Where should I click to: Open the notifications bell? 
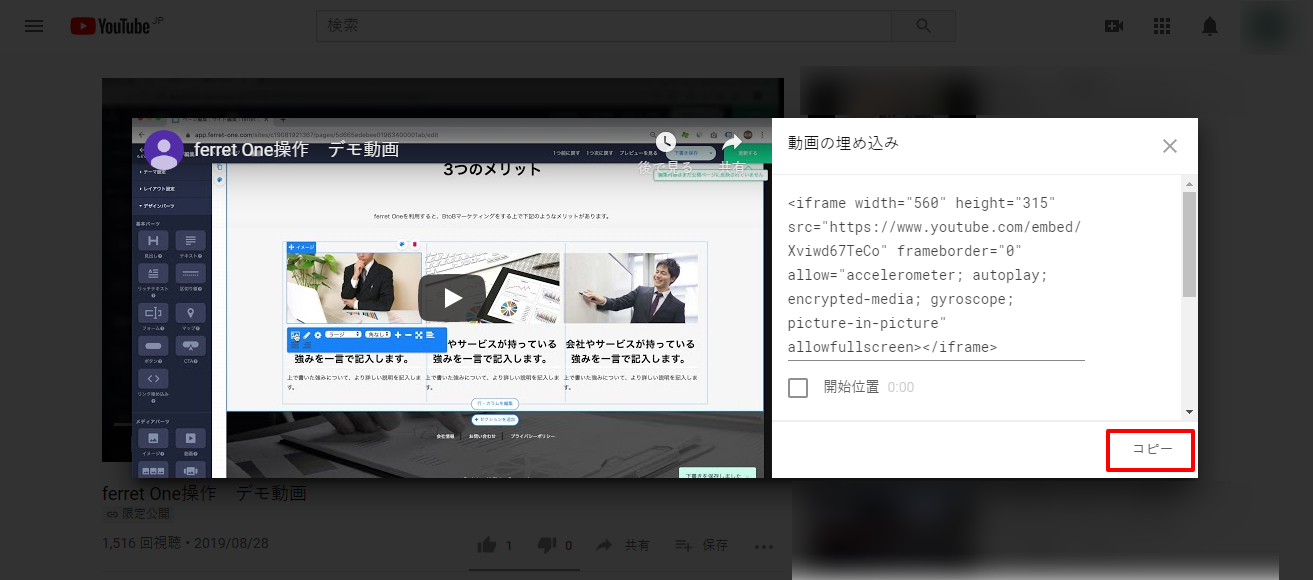(x=1210, y=26)
